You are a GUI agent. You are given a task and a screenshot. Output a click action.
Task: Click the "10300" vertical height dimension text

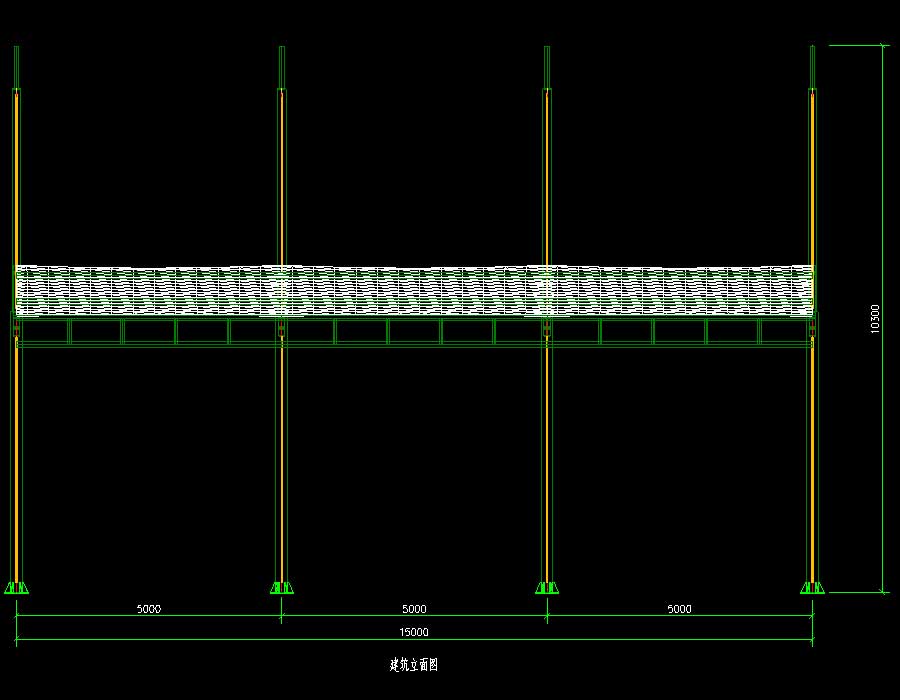(875, 318)
